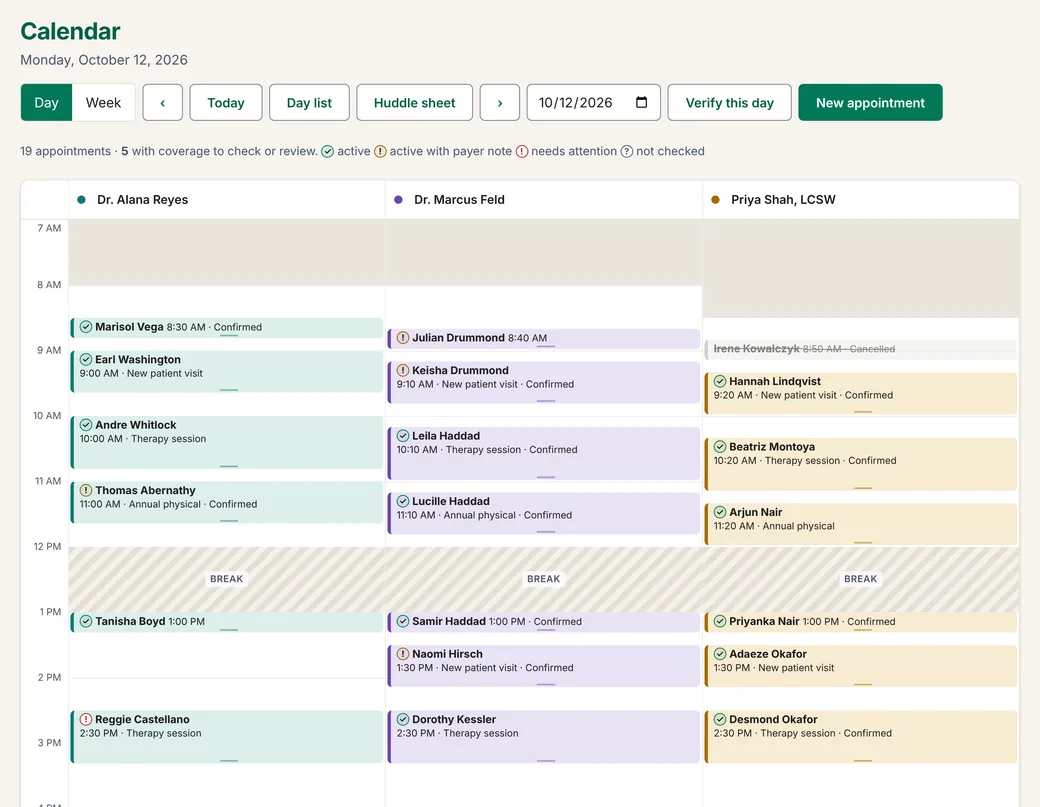The width and height of the screenshot is (1040, 807).
Task: Open Lucille Haddad annual physical
Action: pos(544,513)
